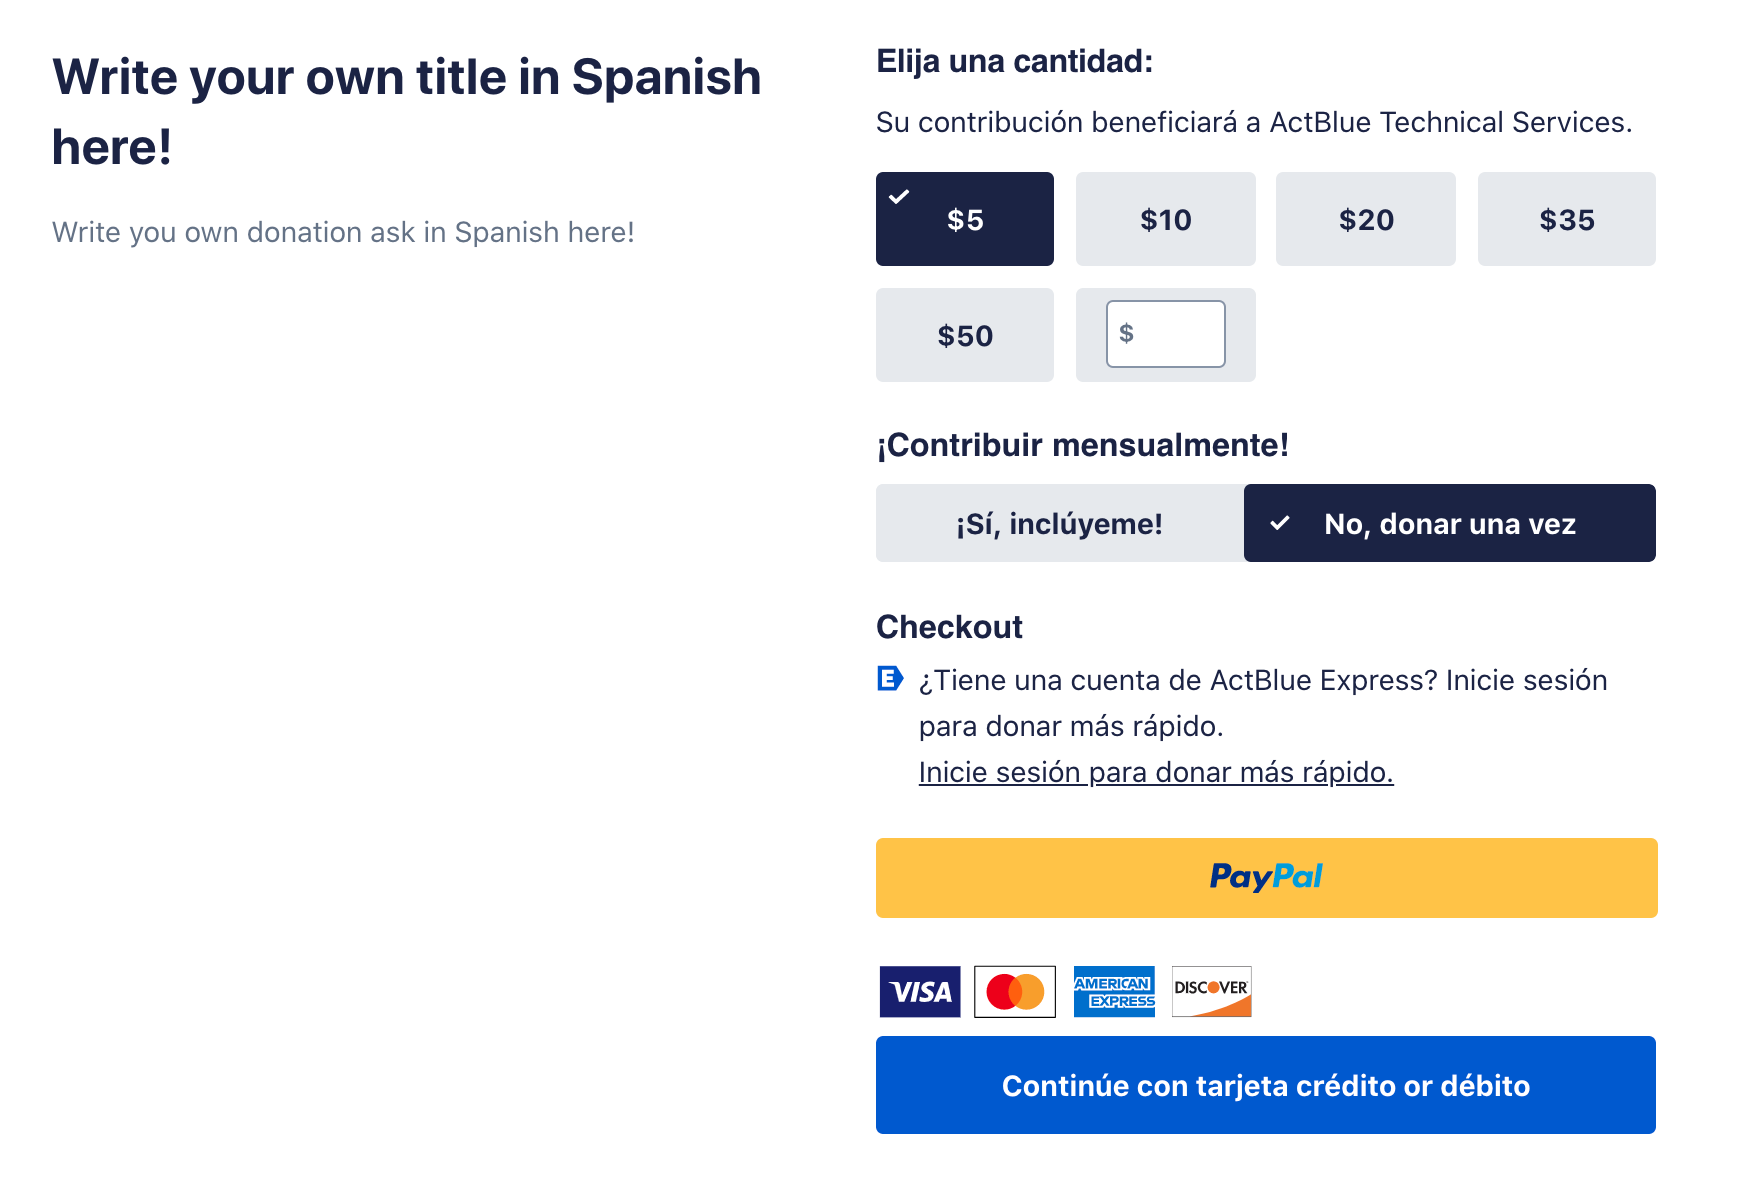
Task: Choose the $10 donation amount
Action: point(1165,220)
